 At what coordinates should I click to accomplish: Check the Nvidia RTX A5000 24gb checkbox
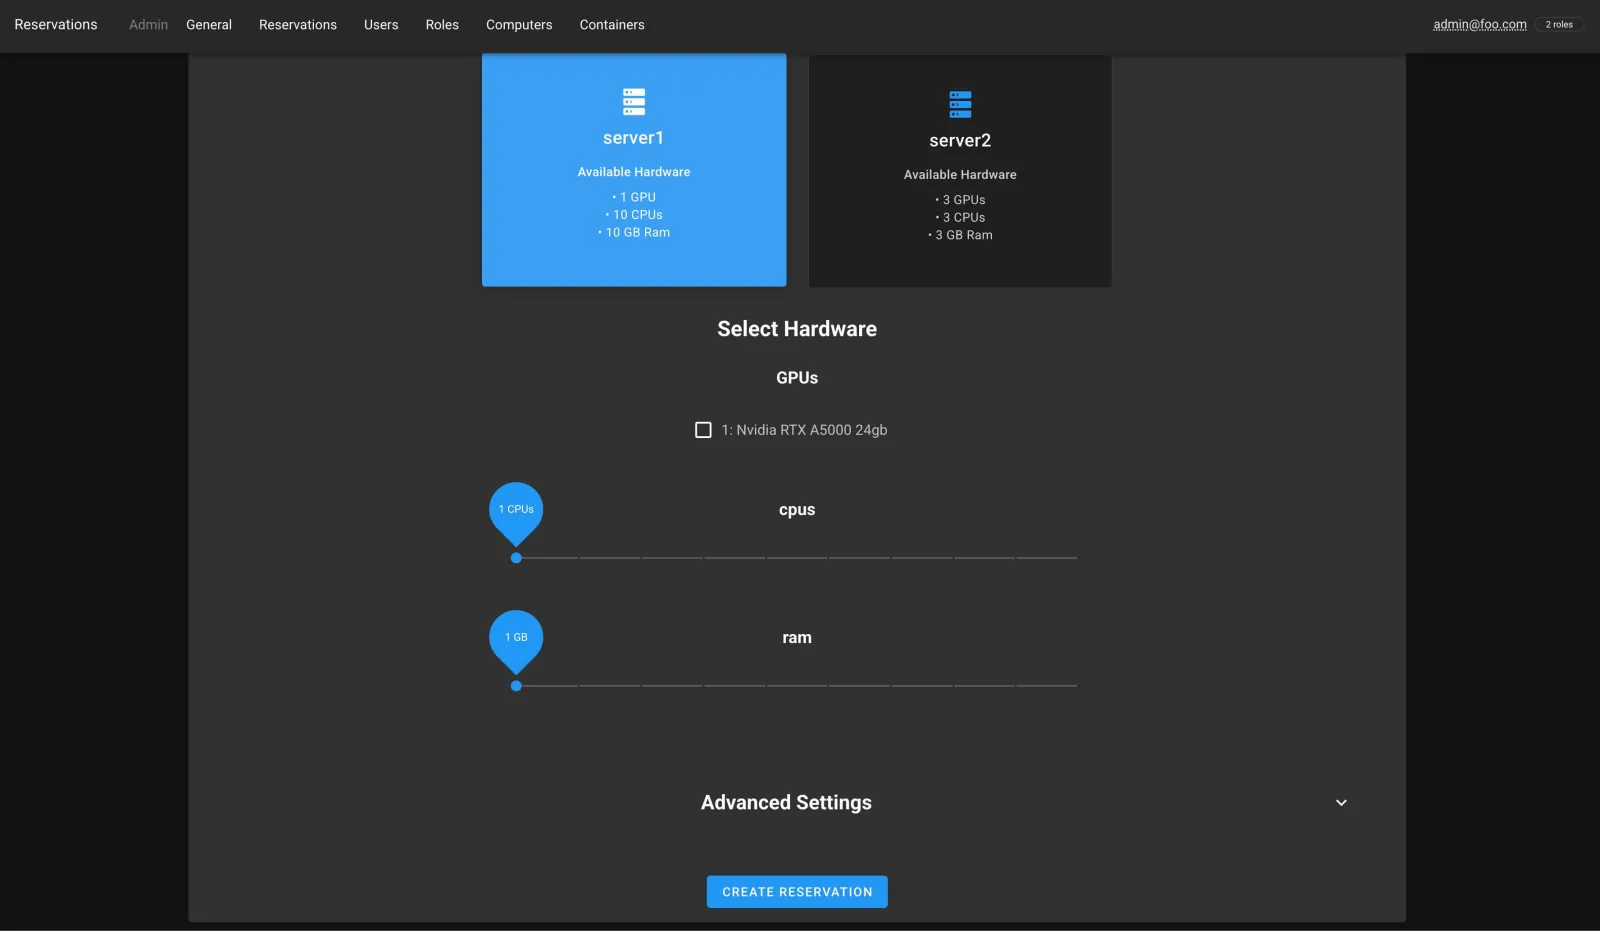coord(703,430)
